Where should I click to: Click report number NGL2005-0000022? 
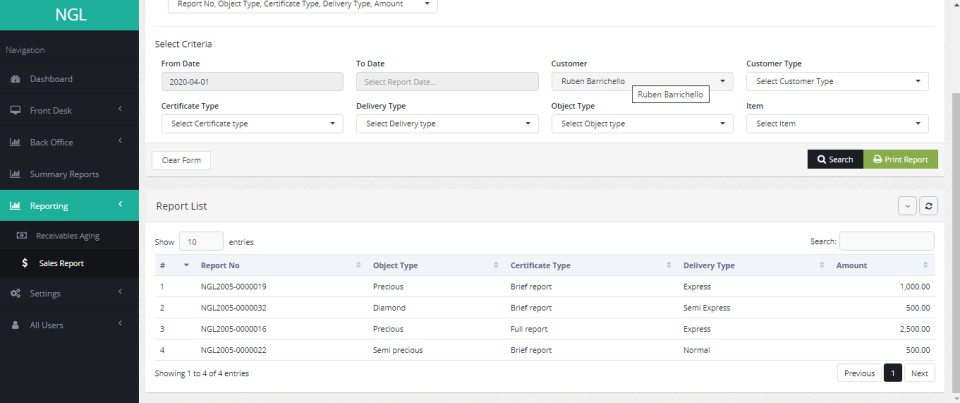coord(233,350)
